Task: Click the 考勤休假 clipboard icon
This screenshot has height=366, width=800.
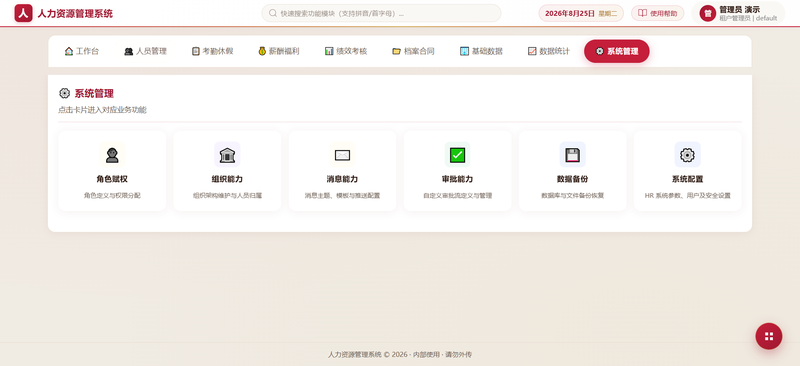Action: [x=196, y=51]
